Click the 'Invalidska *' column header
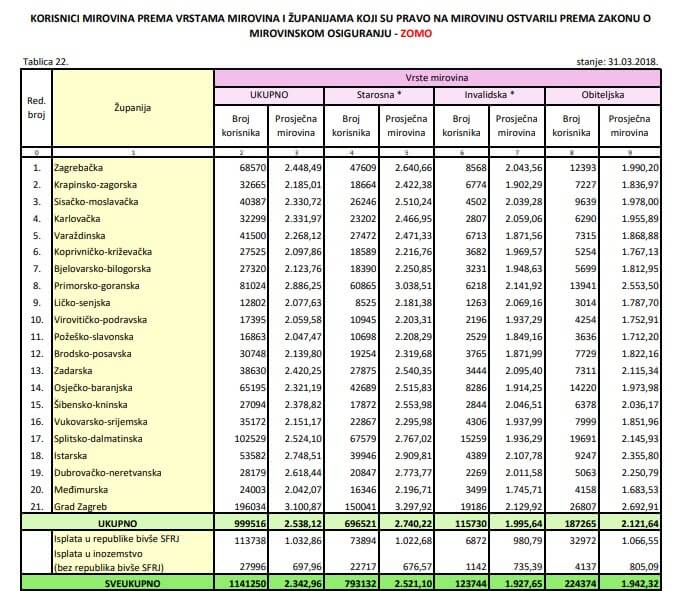This screenshot has width=674, height=591. (x=490, y=93)
